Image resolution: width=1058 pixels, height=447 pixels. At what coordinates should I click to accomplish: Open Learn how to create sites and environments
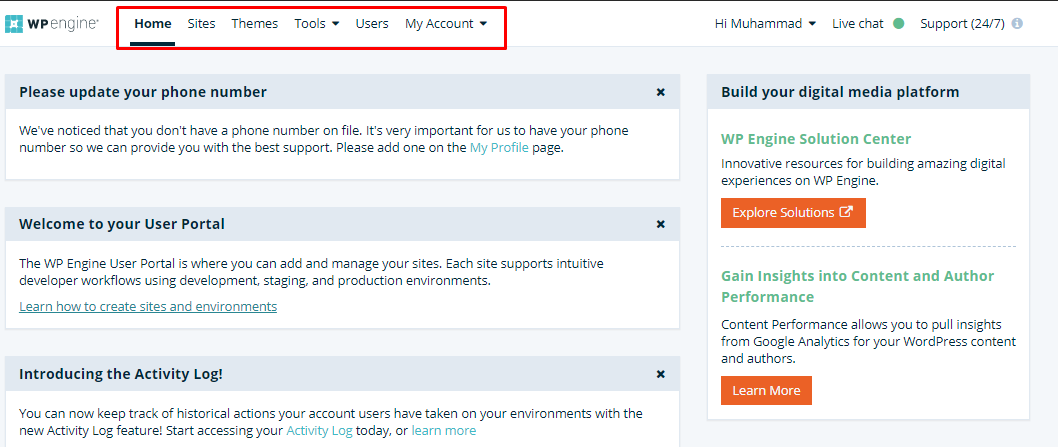[148, 307]
